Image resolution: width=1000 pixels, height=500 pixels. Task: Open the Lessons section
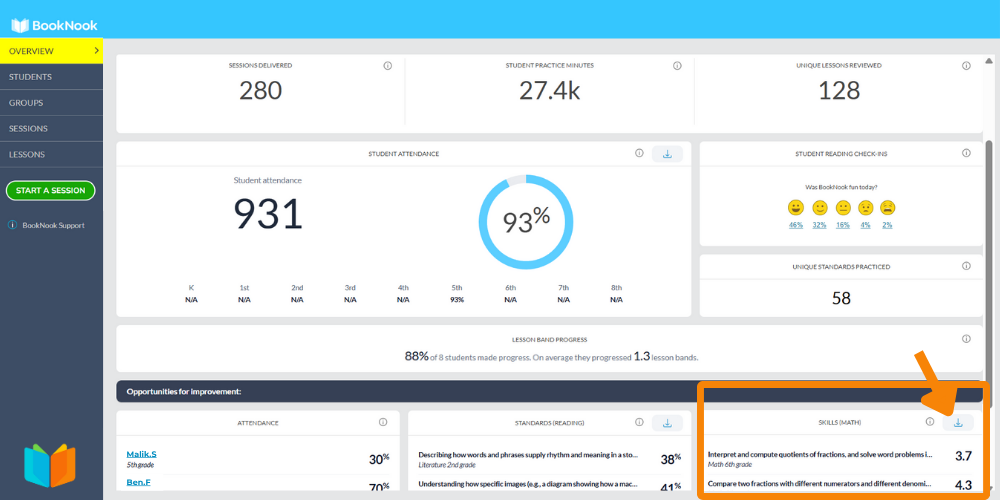point(51,154)
